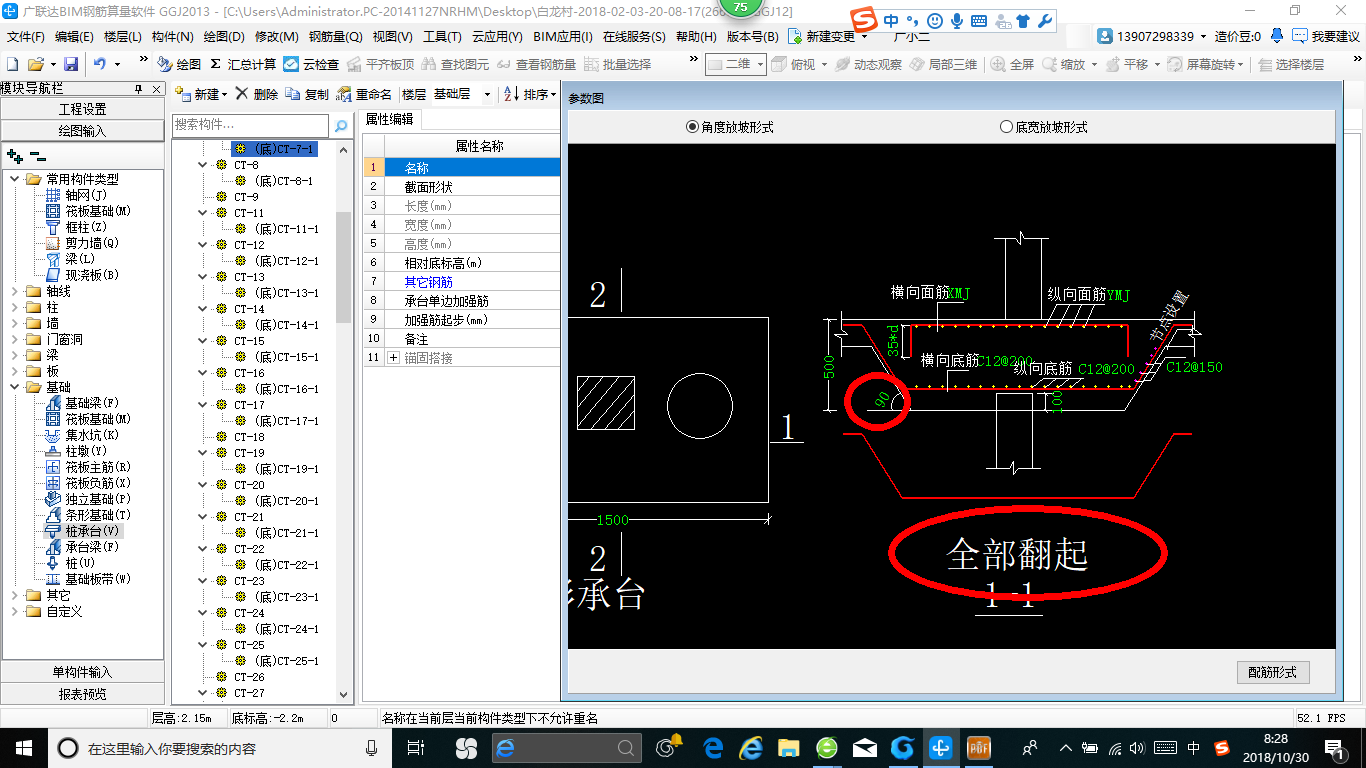The height and width of the screenshot is (768, 1366).
Task: Click 查找图元 find element tool
Action: click(x=456, y=64)
